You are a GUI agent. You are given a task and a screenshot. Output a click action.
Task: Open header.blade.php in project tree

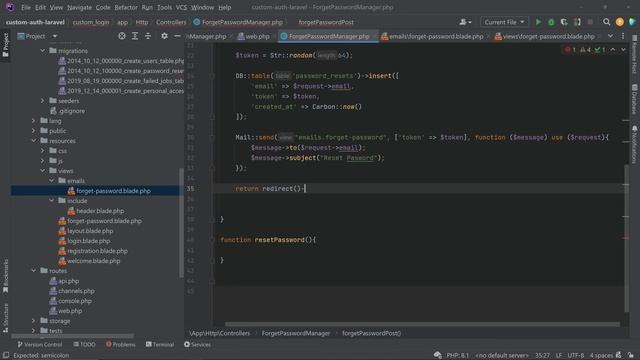tap(96, 211)
